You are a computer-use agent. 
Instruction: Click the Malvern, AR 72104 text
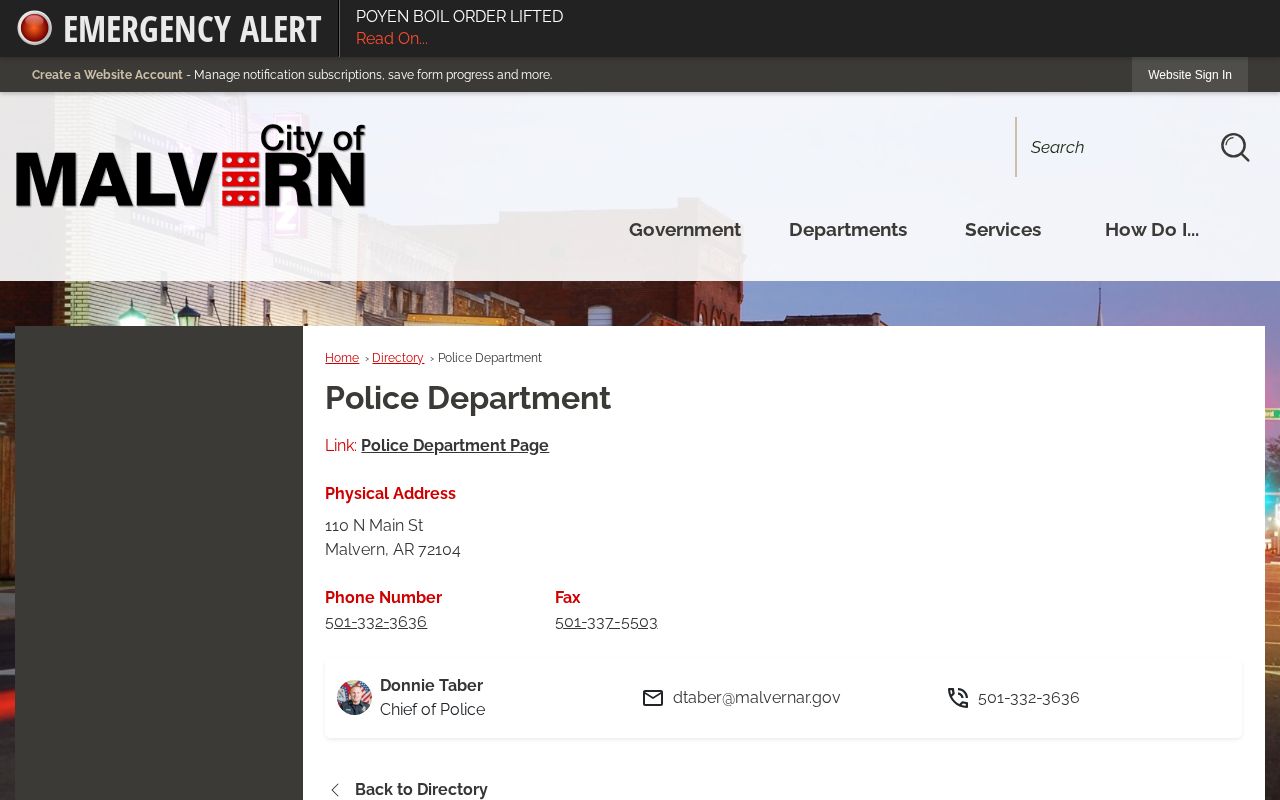(393, 550)
